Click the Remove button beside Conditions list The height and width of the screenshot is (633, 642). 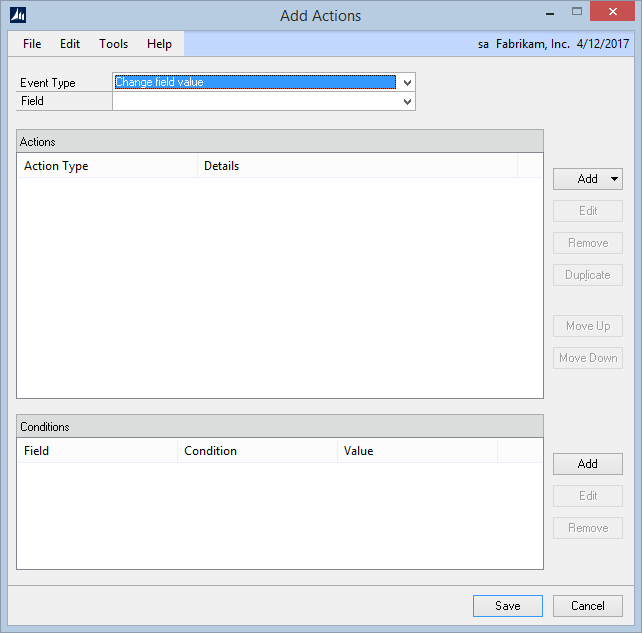click(x=588, y=528)
